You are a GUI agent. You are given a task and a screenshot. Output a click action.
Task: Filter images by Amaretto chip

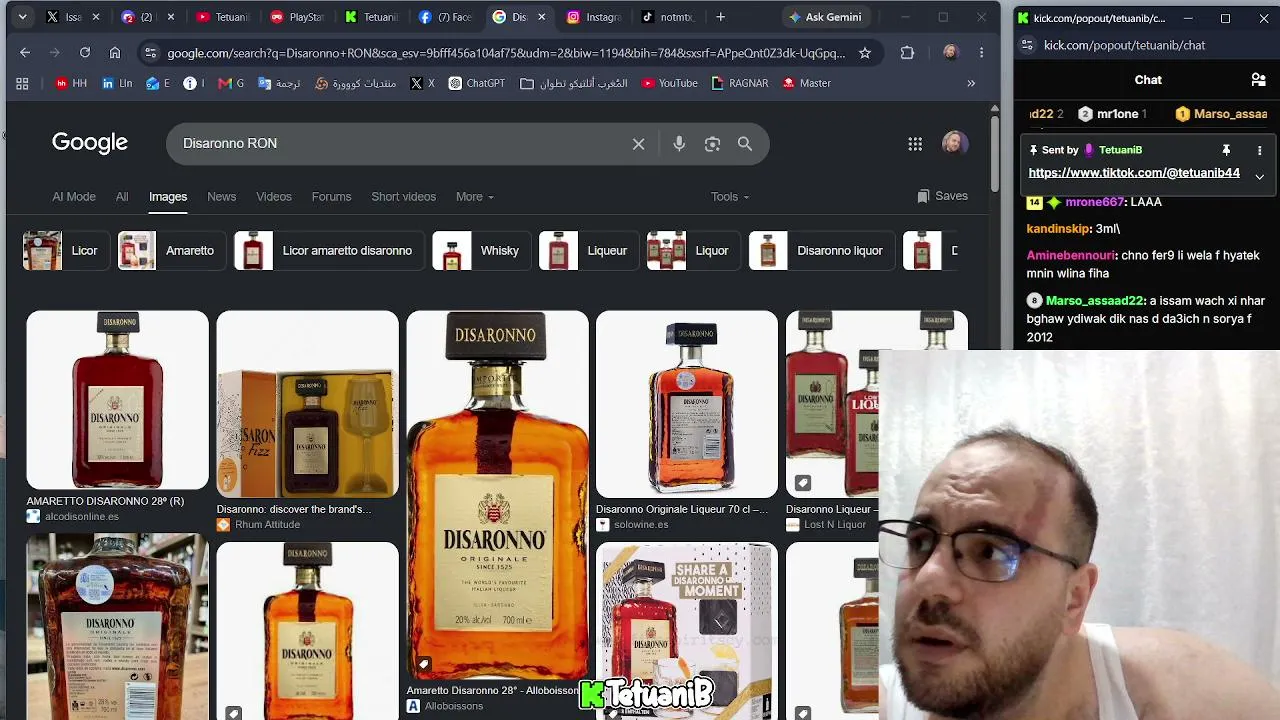point(170,251)
